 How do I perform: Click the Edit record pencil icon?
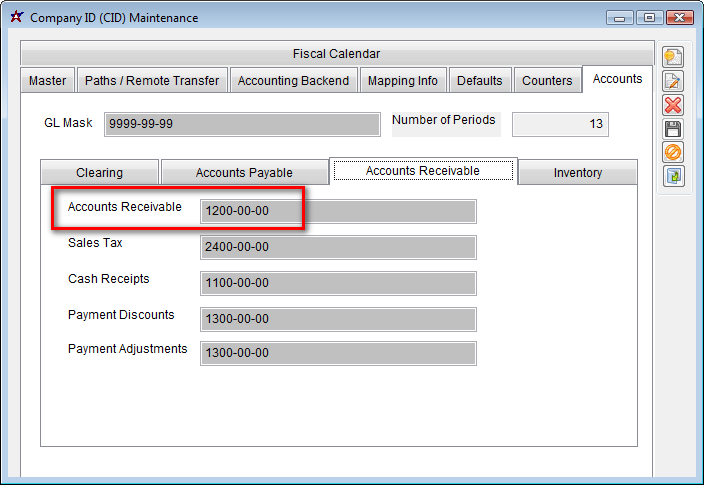pos(673,82)
